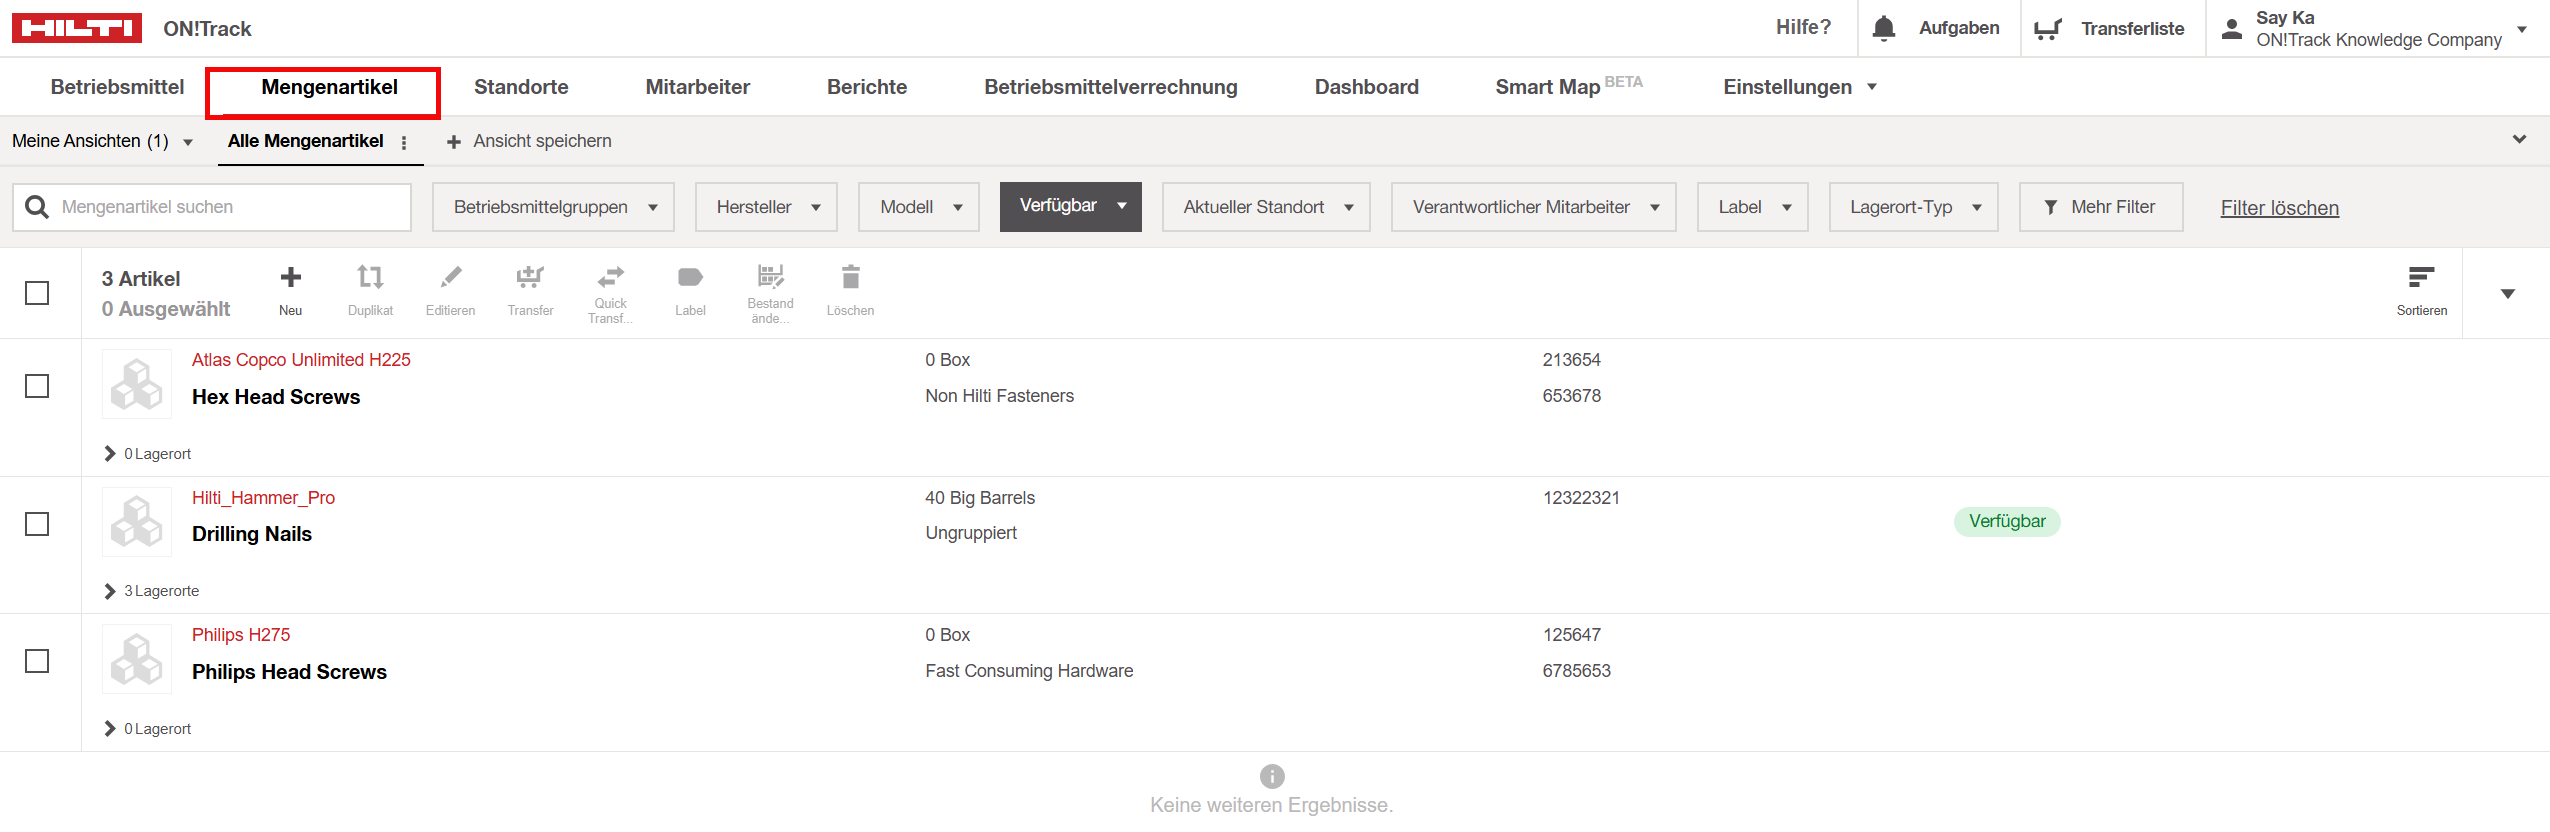Toggle the select-all articles checkbox
Image resolution: width=2550 pixels, height=832 pixels.
click(37, 293)
